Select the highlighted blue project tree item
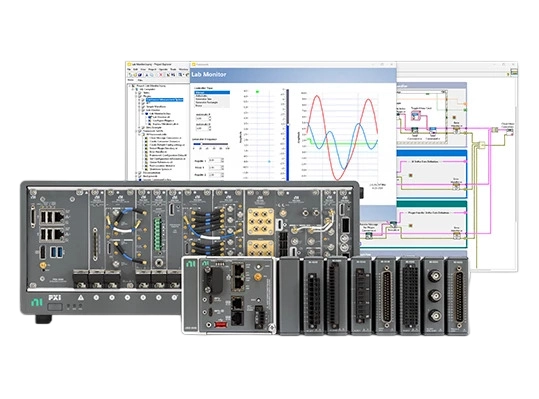Image resolution: width=539 pixels, height=399 pixels. tap(165, 100)
